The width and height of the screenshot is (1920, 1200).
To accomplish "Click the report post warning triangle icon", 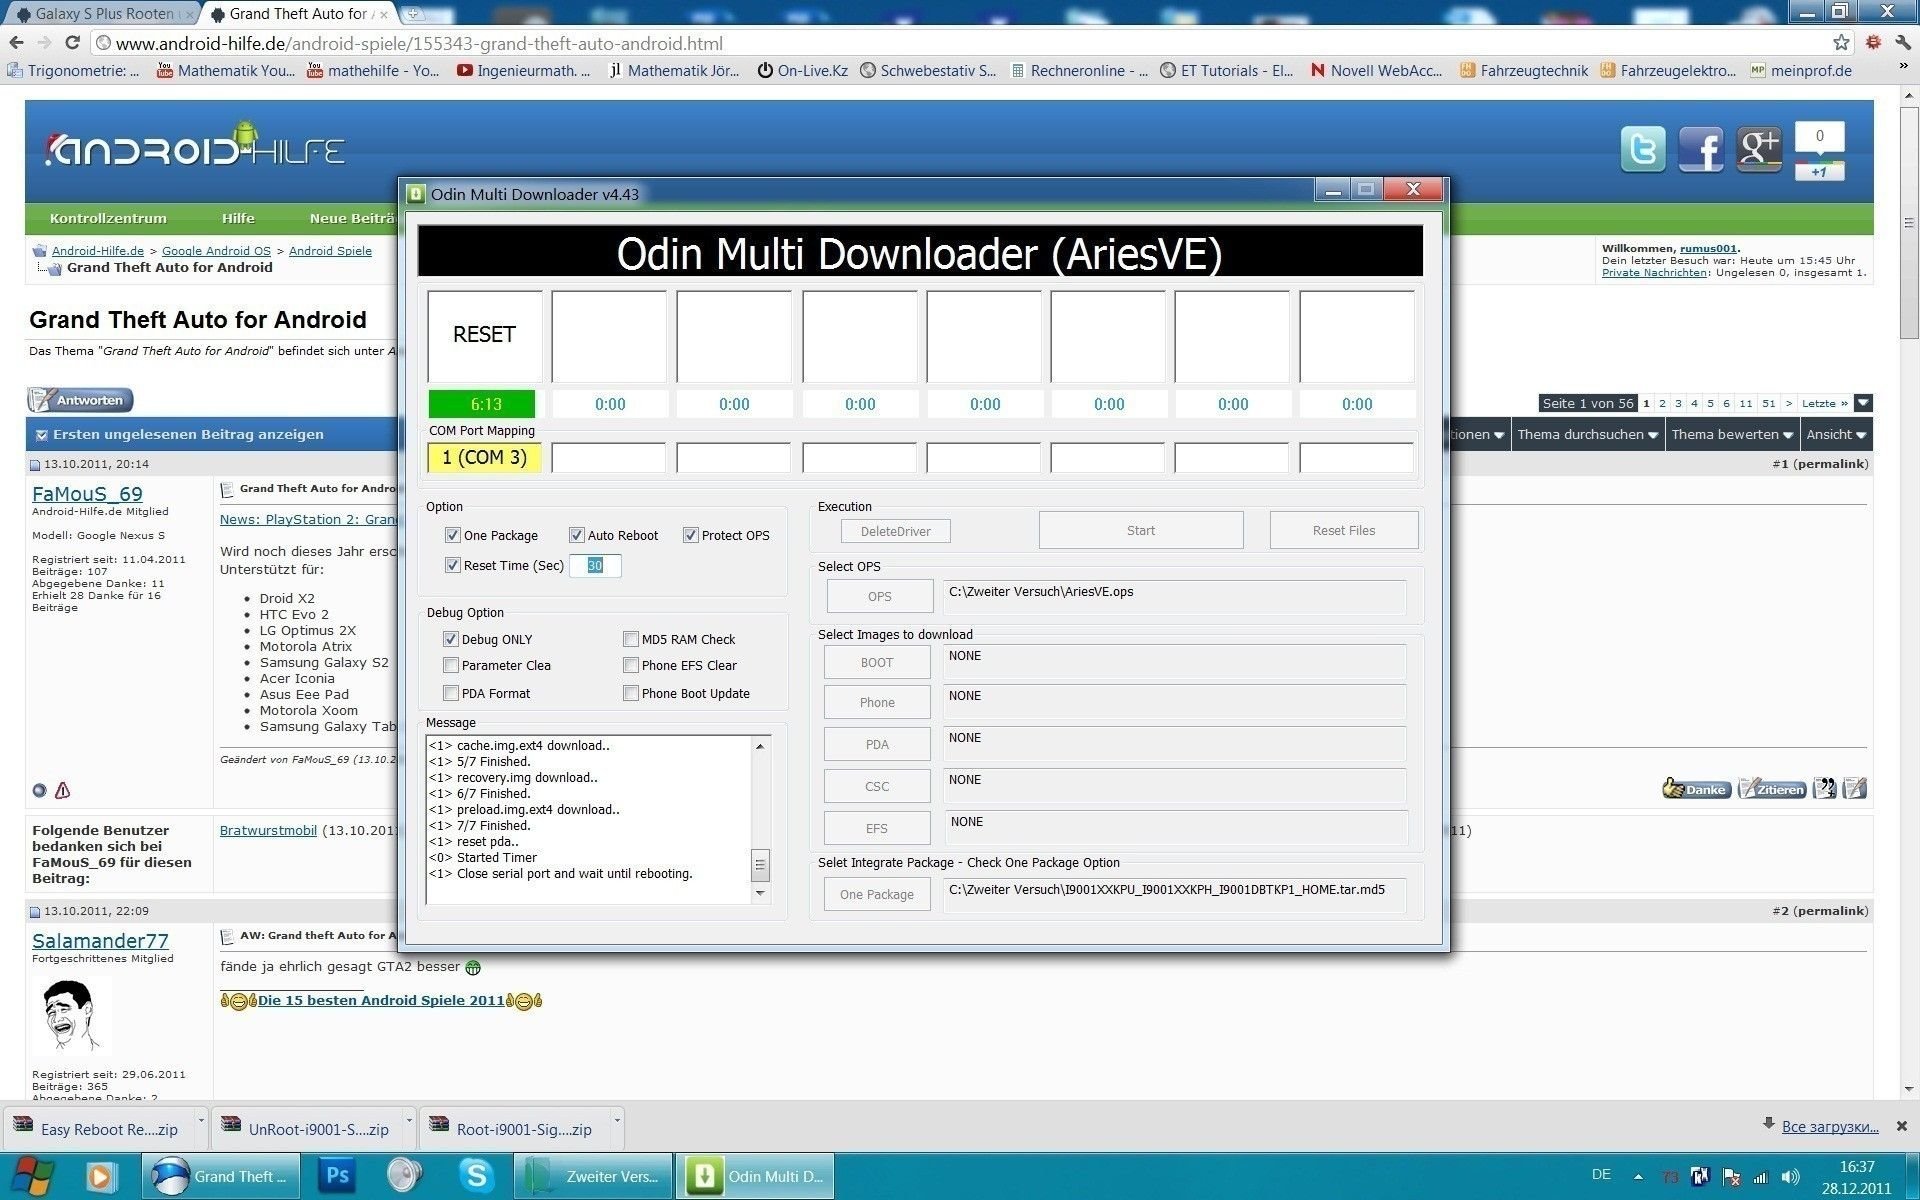I will pyautogui.click(x=62, y=790).
